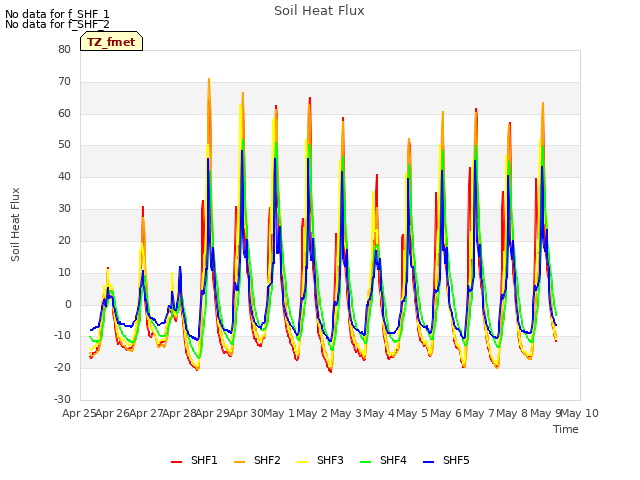Click the '50' y-axis tick label
640x480 pixels.
click(x=64, y=145)
